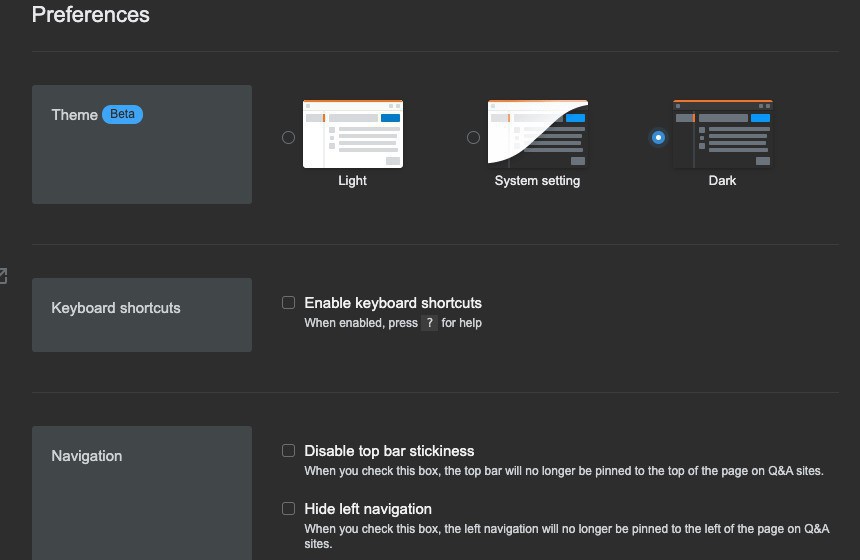The width and height of the screenshot is (860, 560).
Task: Select the Light theme radio button
Action: tap(289, 137)
